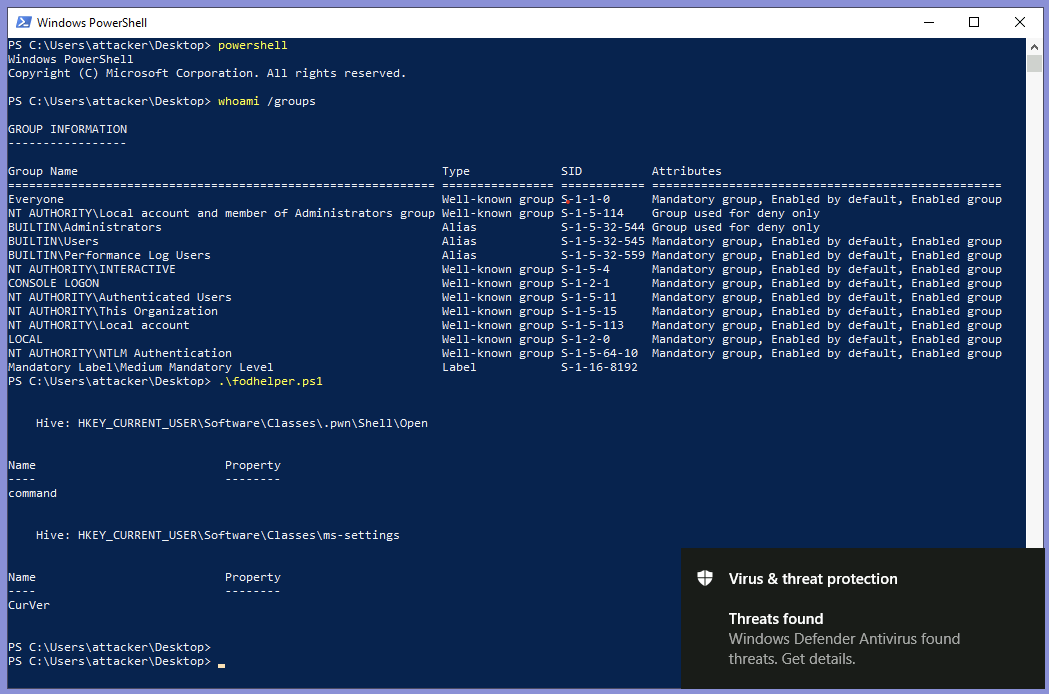The image size is (1049, 694).
Task: Click the 'powershell' command on first line
Action: [253, 46]
